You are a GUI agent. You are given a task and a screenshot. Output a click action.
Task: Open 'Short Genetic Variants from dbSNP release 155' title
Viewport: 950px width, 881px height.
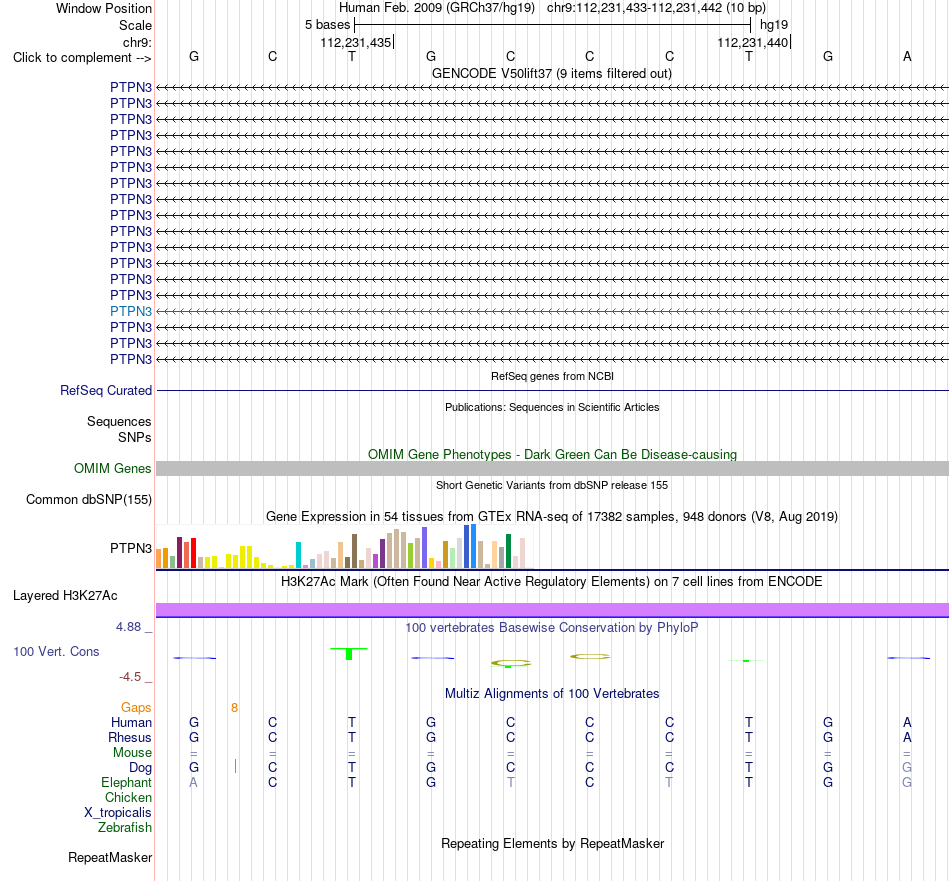click(552, 485)
